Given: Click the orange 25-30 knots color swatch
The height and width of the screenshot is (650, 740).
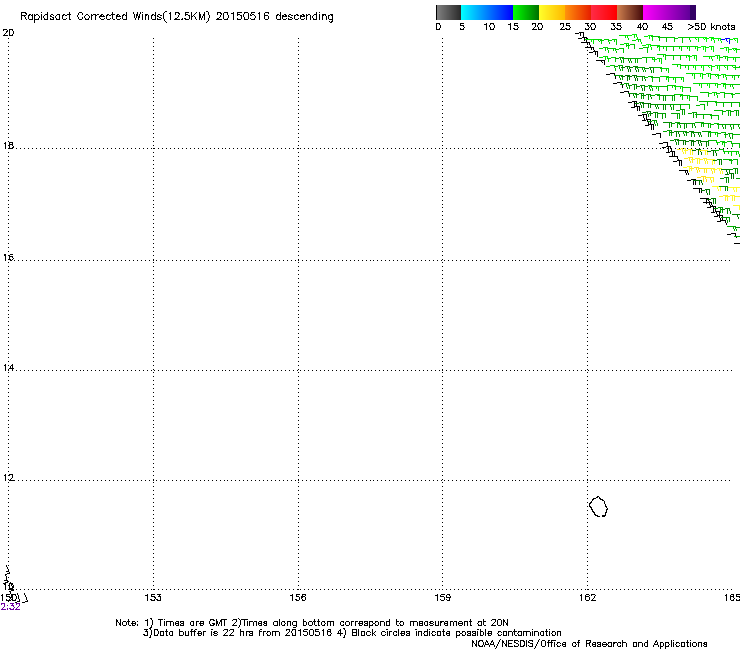Looking at the screenshot, I should point(578,12).
